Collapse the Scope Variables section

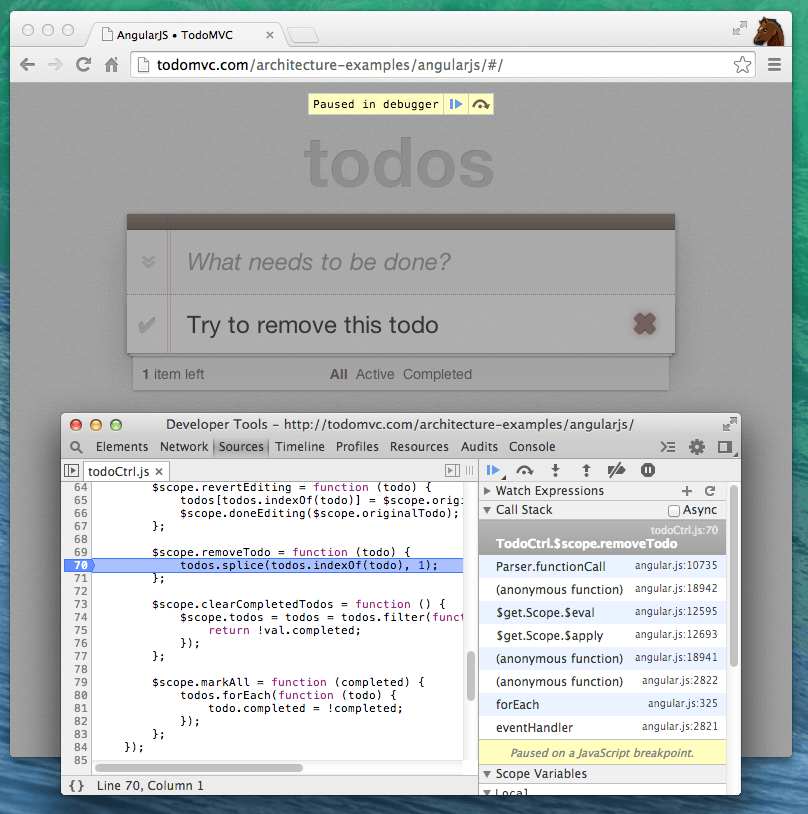488,774
